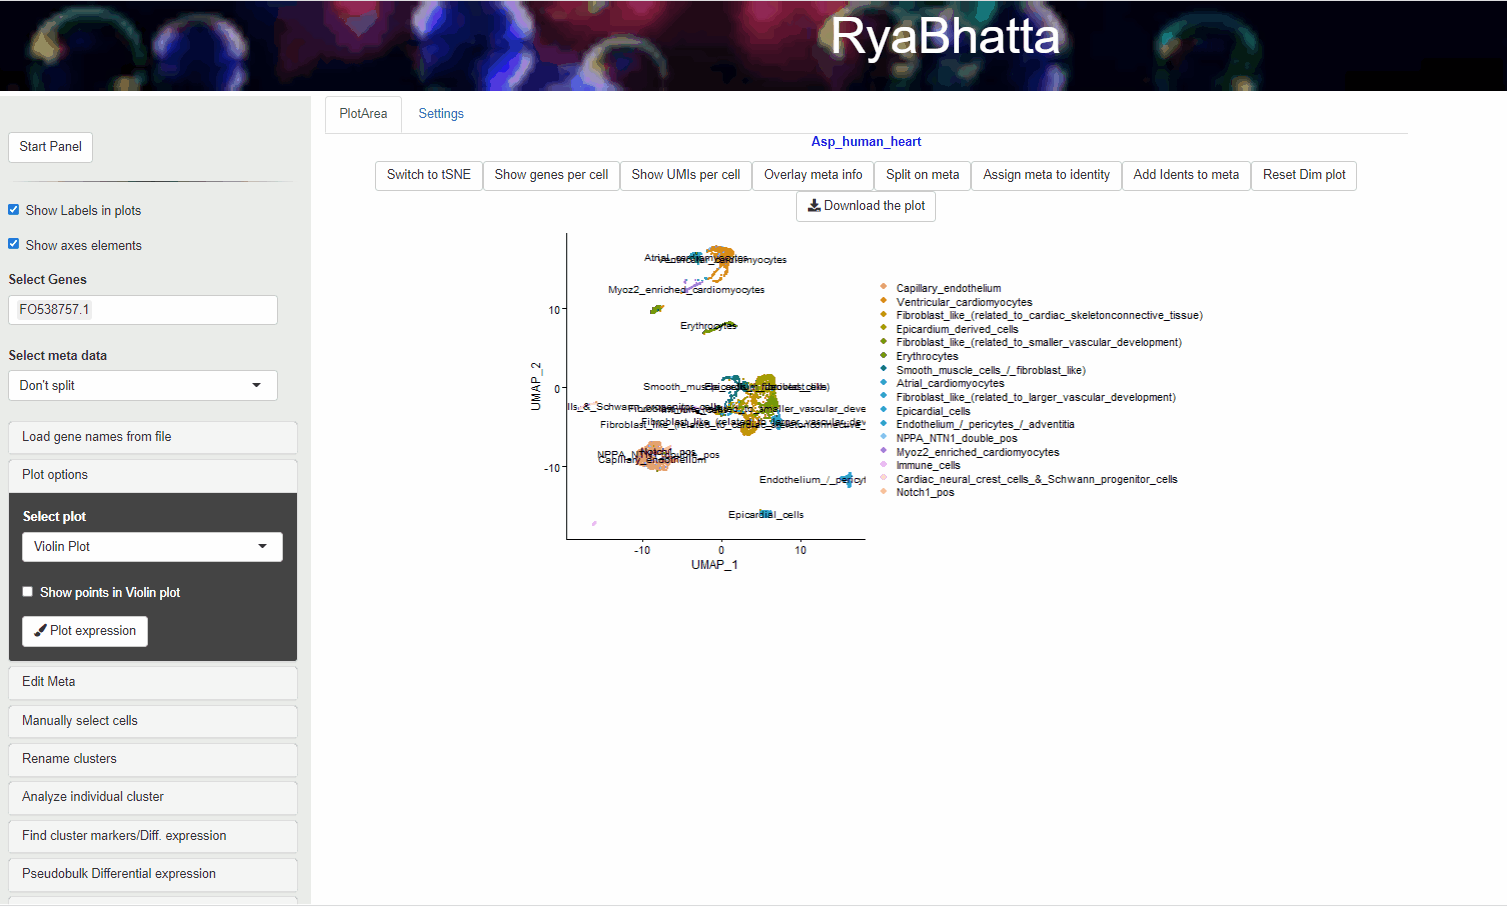Open the Violin Plot selection dropdown
The image size is (1507, 907).
pyautogui.click(x=152, y=547)
